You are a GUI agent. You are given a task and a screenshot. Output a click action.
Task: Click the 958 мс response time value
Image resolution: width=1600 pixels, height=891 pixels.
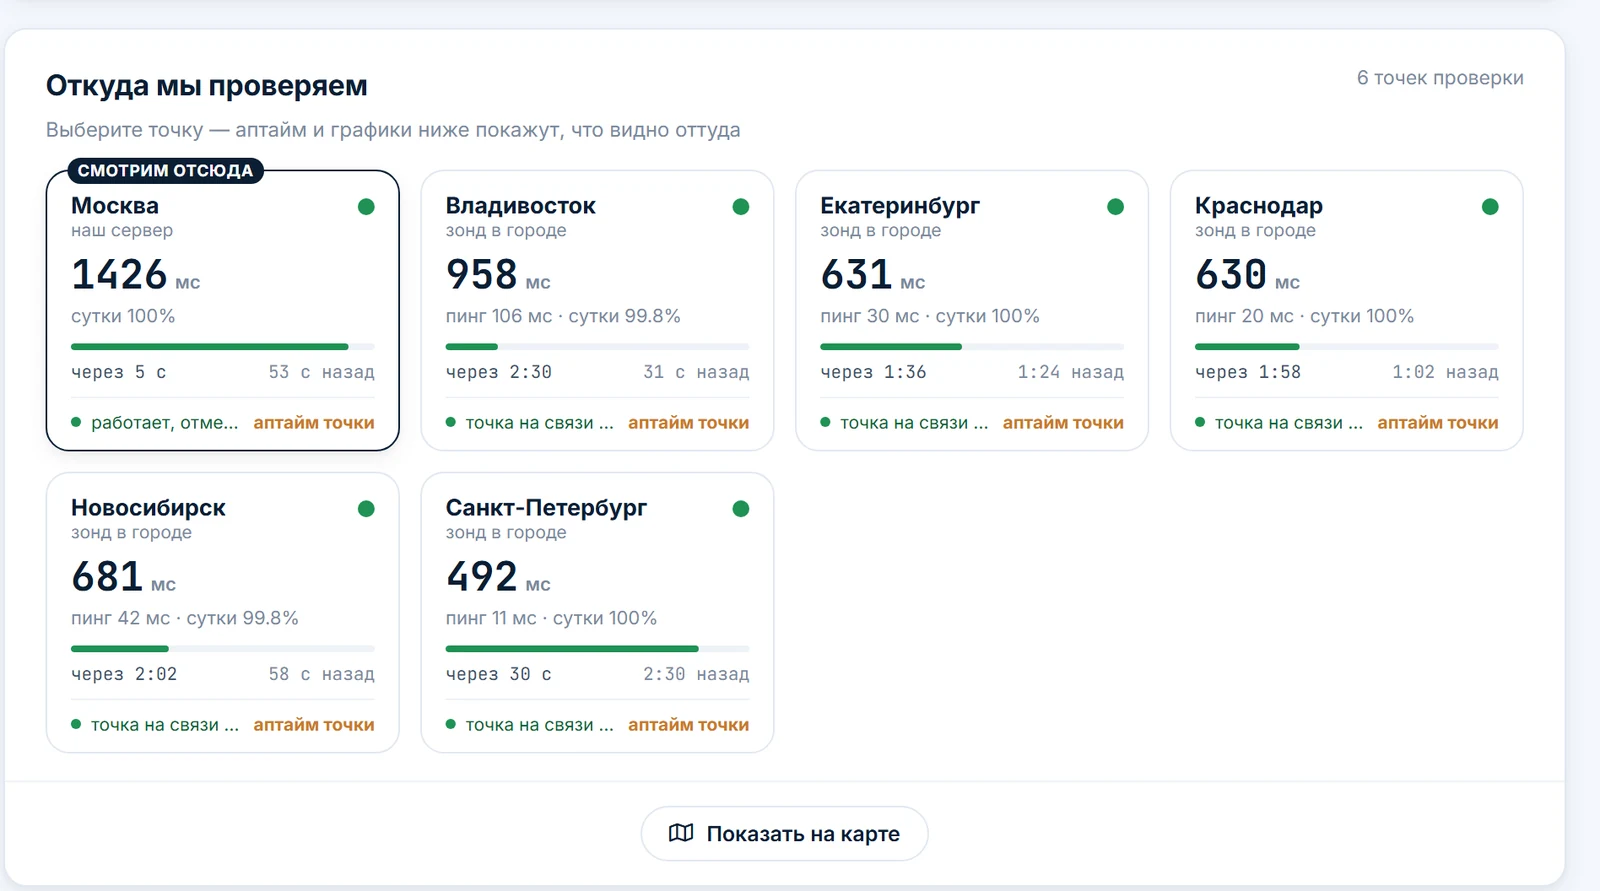pos(498,275)
